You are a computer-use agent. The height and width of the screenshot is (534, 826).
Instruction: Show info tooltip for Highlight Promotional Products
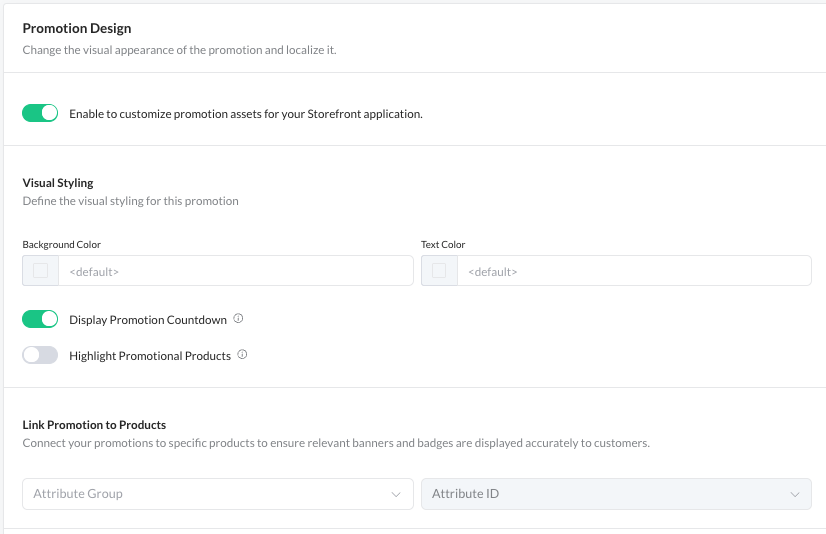click(242, 354)
